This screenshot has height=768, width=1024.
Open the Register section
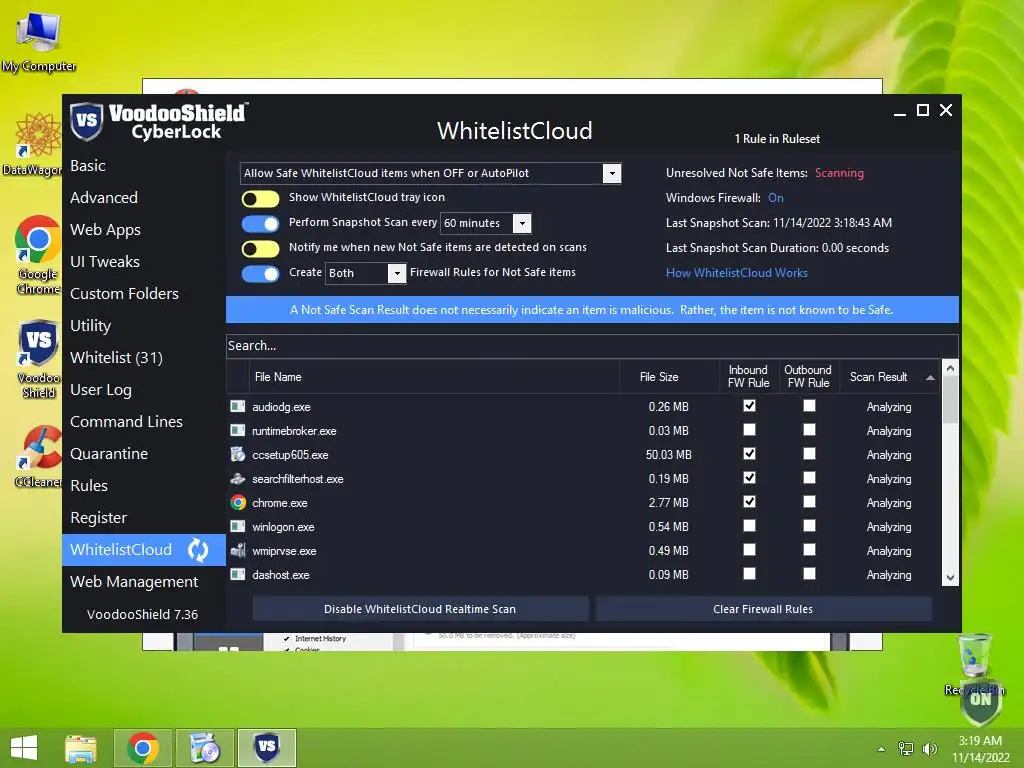pyautogui.click(x=99, y=518)
